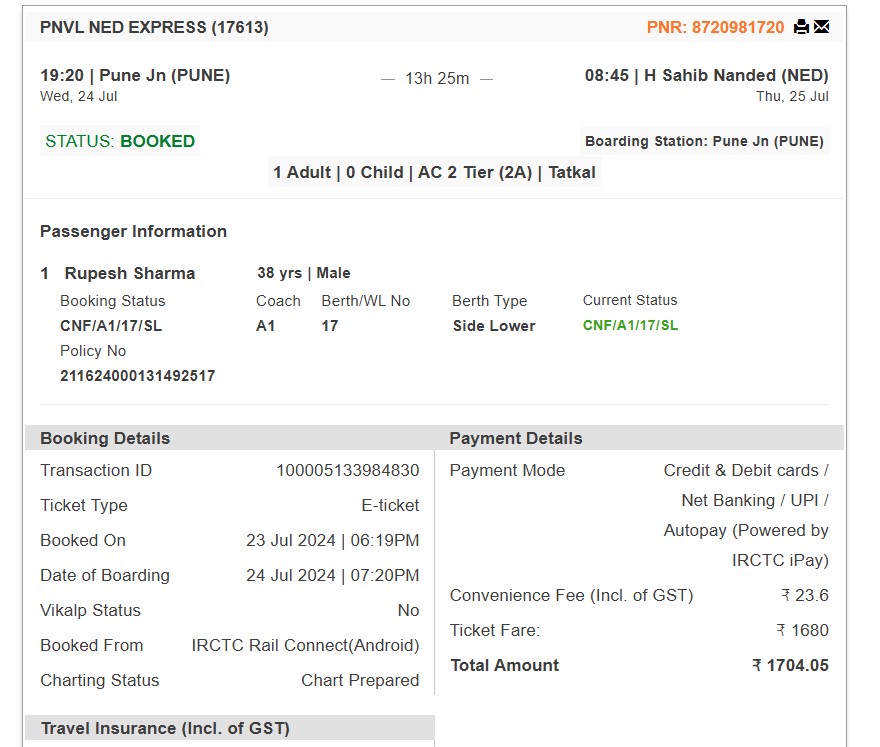Click the PNVL NED EXPRESS train title

(154, 27)
